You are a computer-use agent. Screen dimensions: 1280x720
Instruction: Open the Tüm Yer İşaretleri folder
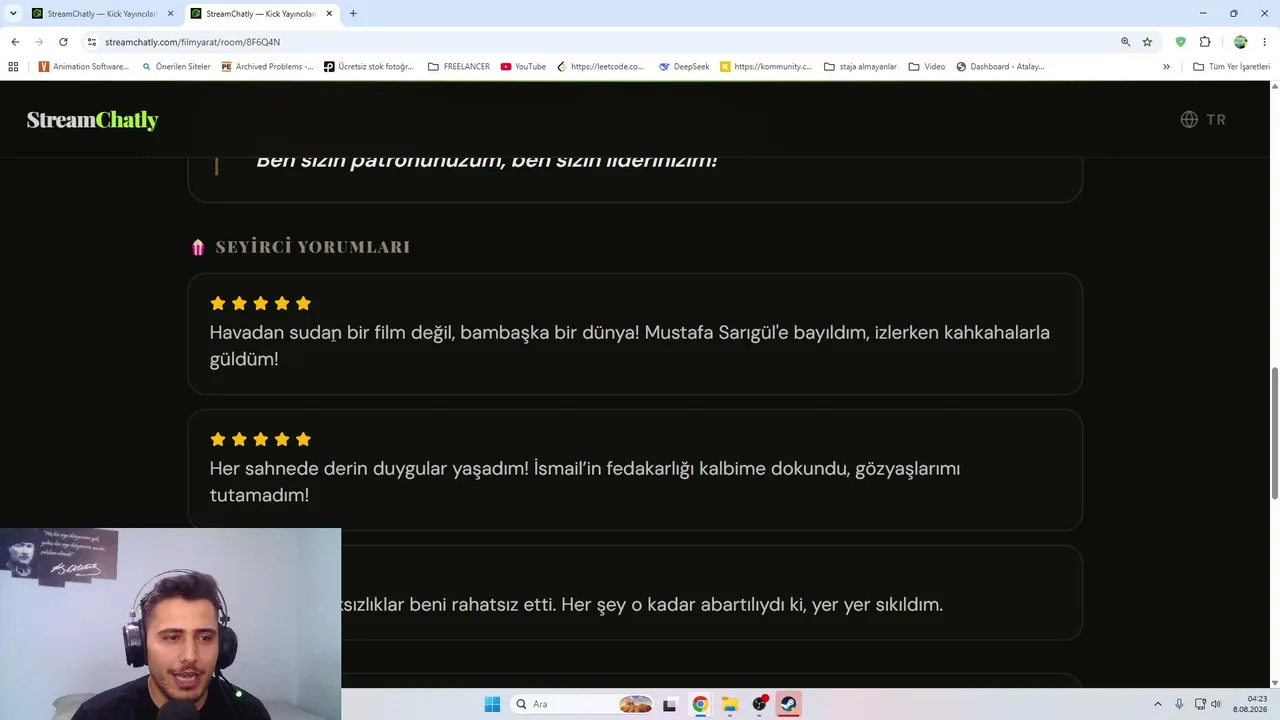point(1231,67)
